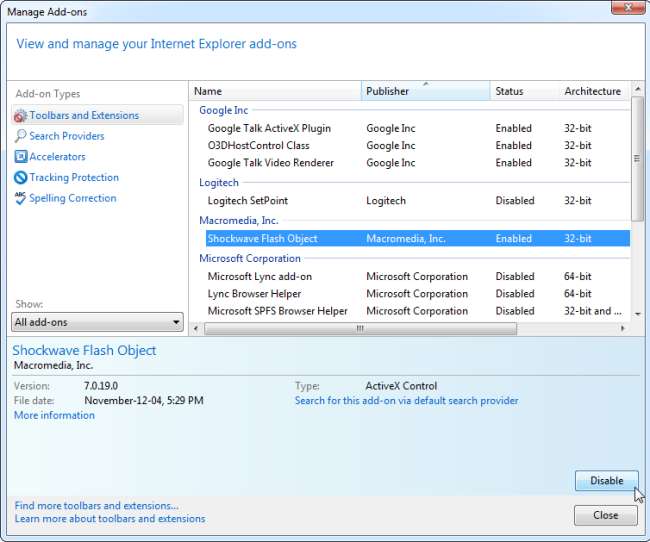Click the Search Providers magnifier icon

[x=20, y=136]
